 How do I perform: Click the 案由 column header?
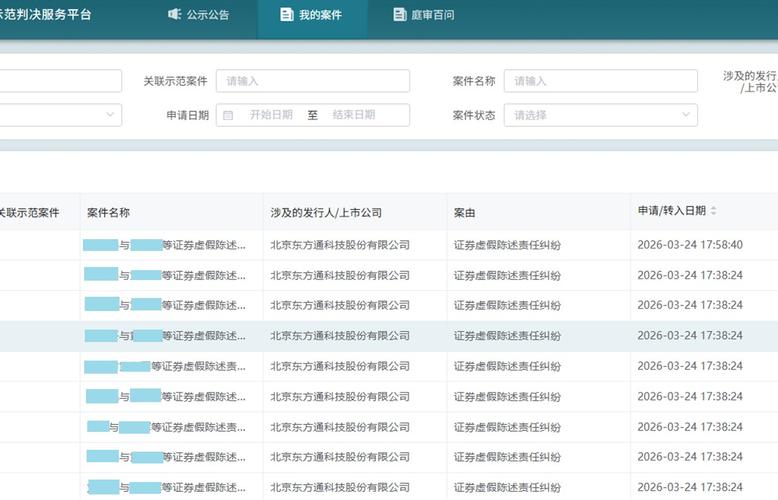pos(464,212)
